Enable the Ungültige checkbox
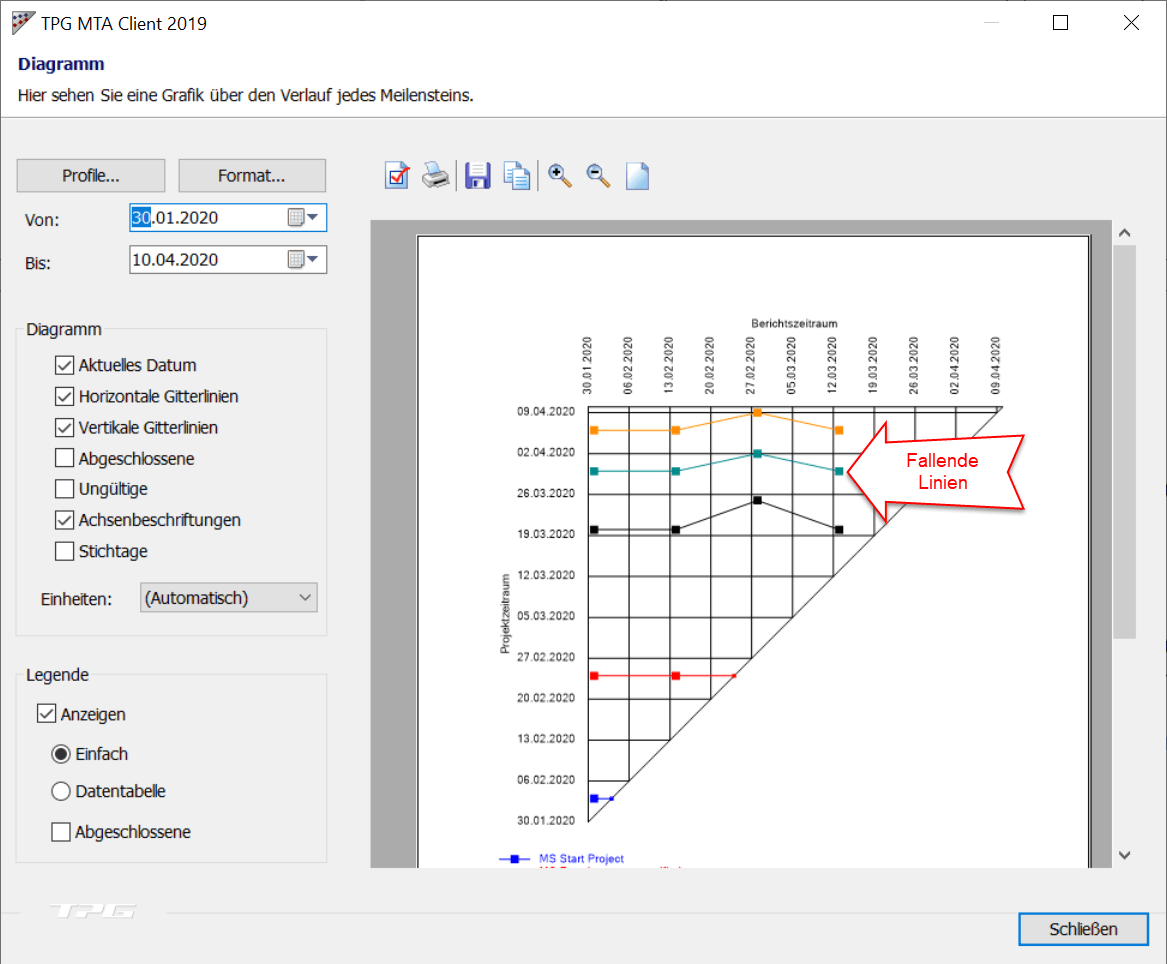Image resolution: width=1167 pixels, height=964 pixels. [x=64, y=489]
